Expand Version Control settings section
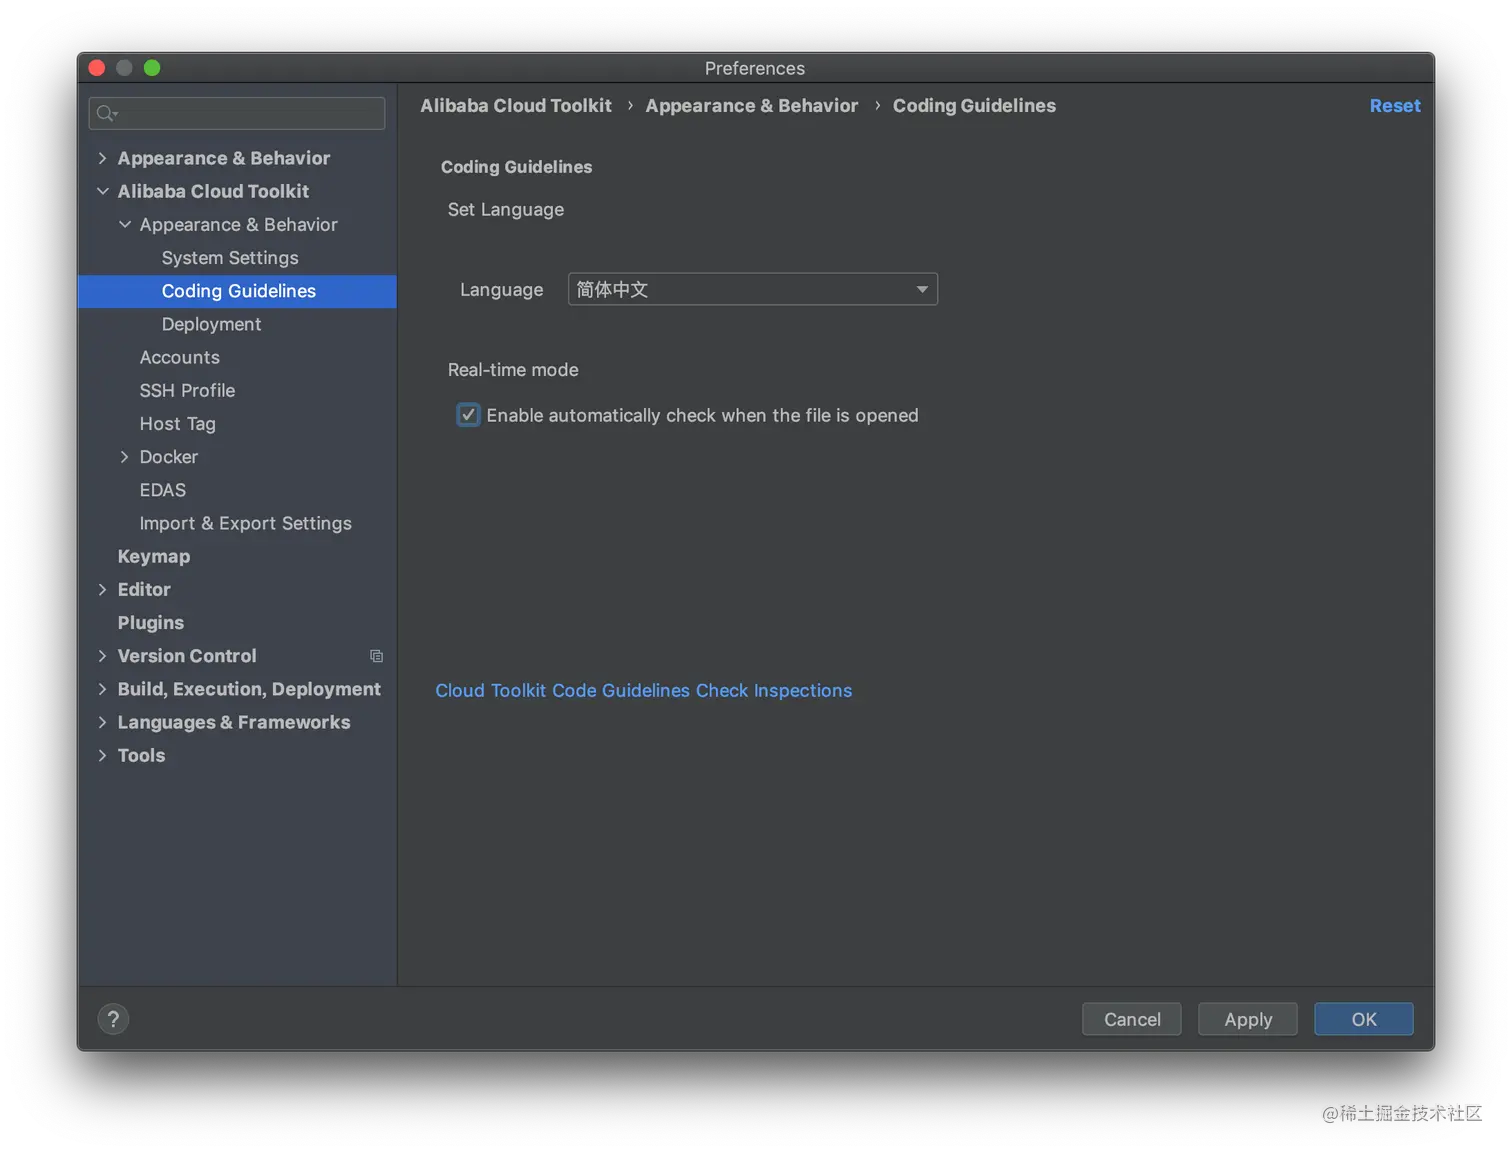1512x1153 pixels. pyautogui.click(x=102, y=656)
